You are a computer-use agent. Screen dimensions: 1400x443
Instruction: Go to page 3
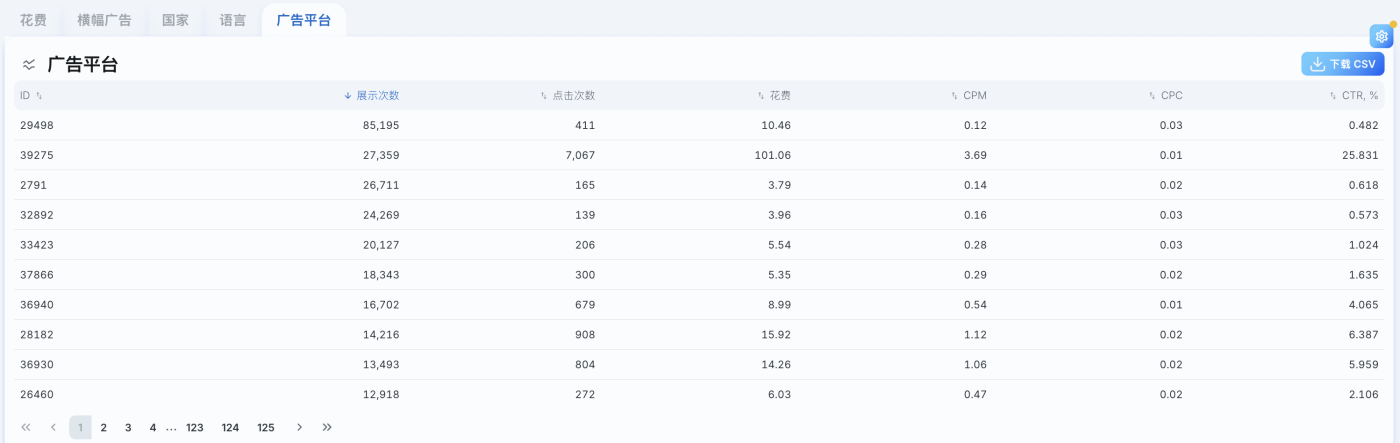click(x=128, y=427)
